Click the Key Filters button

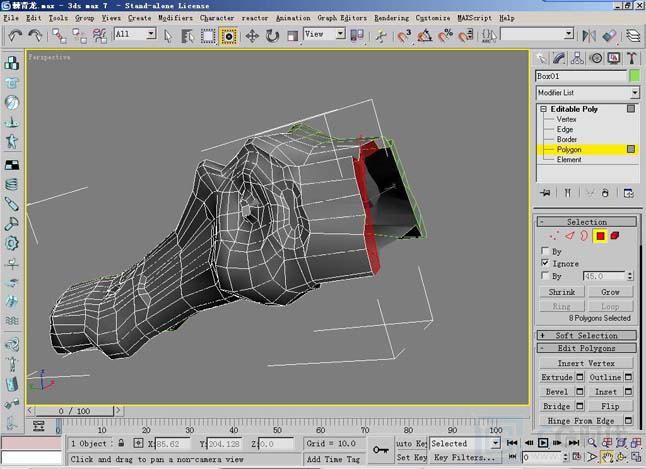(x=465, y=457)
